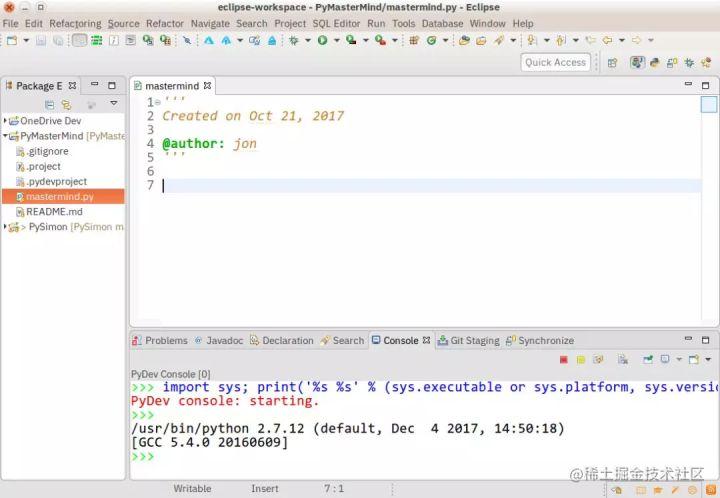
Task: Open the New wizard dropdown arrow
Action: 26,40
